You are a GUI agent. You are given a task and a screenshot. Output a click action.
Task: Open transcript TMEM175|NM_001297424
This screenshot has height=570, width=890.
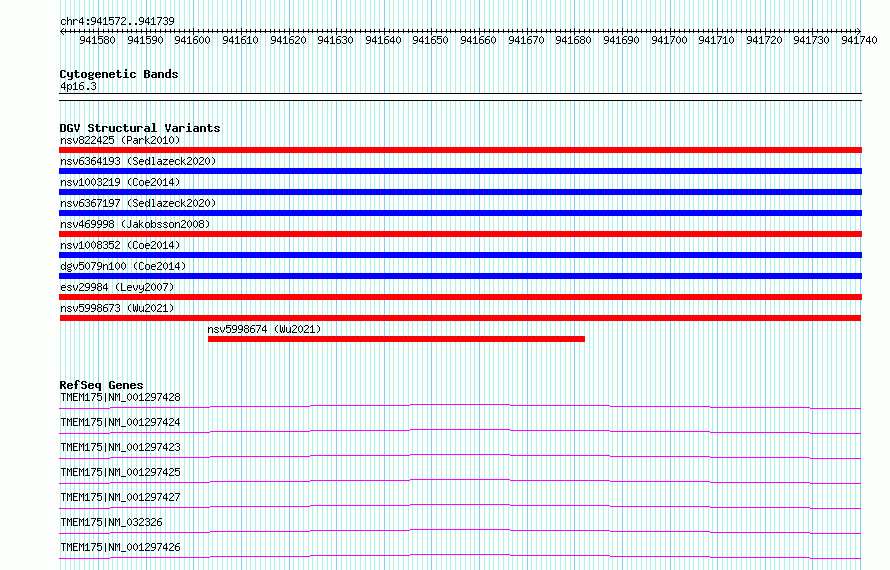pyautogui.click(x=120, y=422)
